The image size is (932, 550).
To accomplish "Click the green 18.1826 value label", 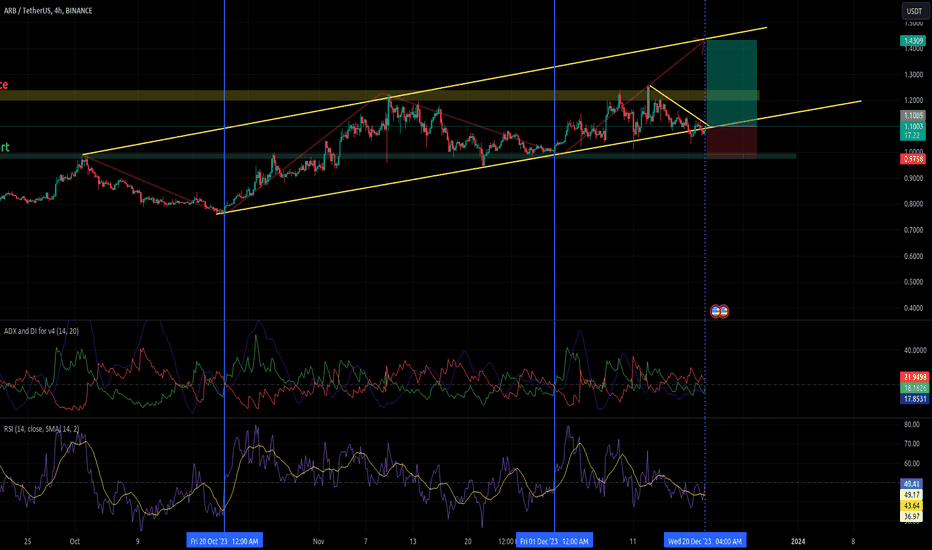I will point(915,388).
